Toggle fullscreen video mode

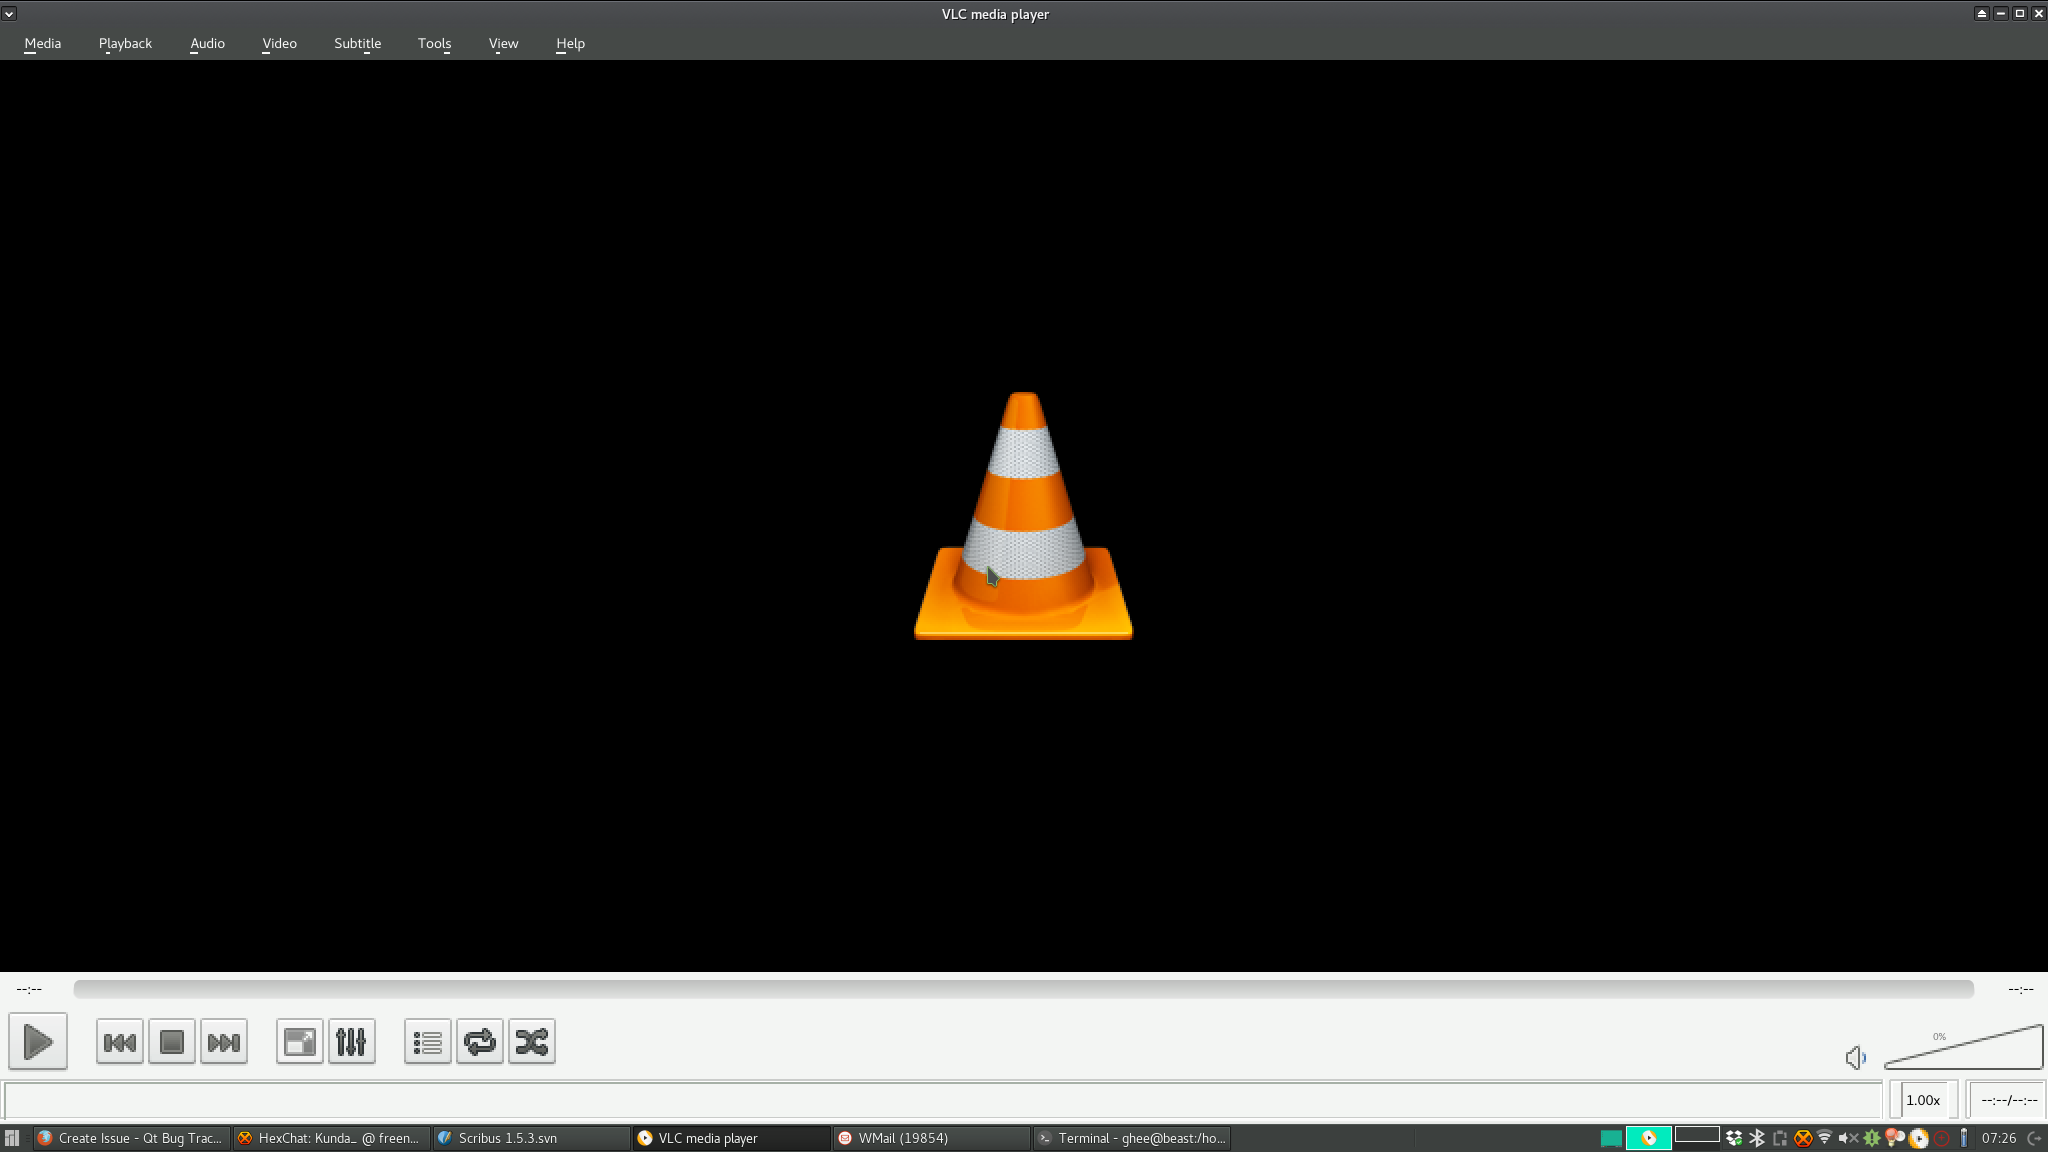[300, 1042]
